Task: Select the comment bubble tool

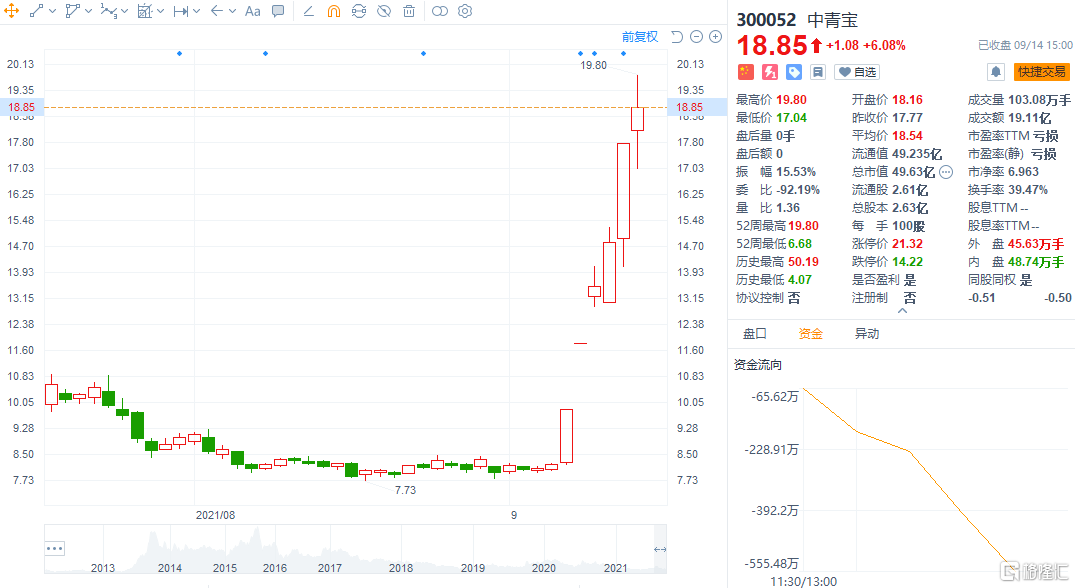Action: pyautogui.click(x=278, y=11)
